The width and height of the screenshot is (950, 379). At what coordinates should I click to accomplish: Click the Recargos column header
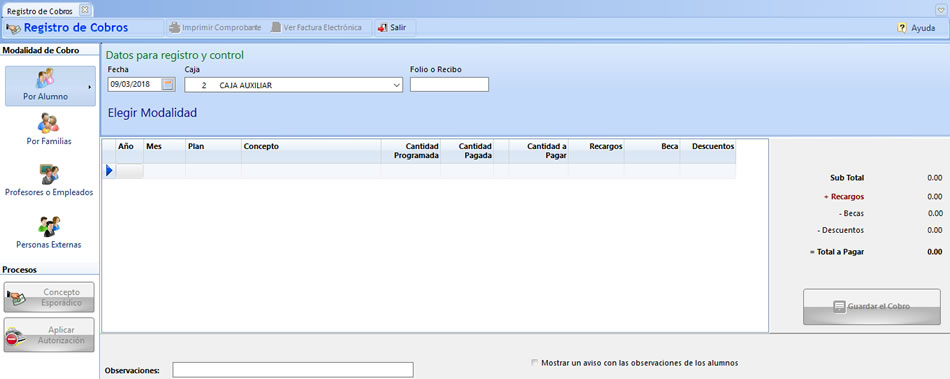pos(596,151)
